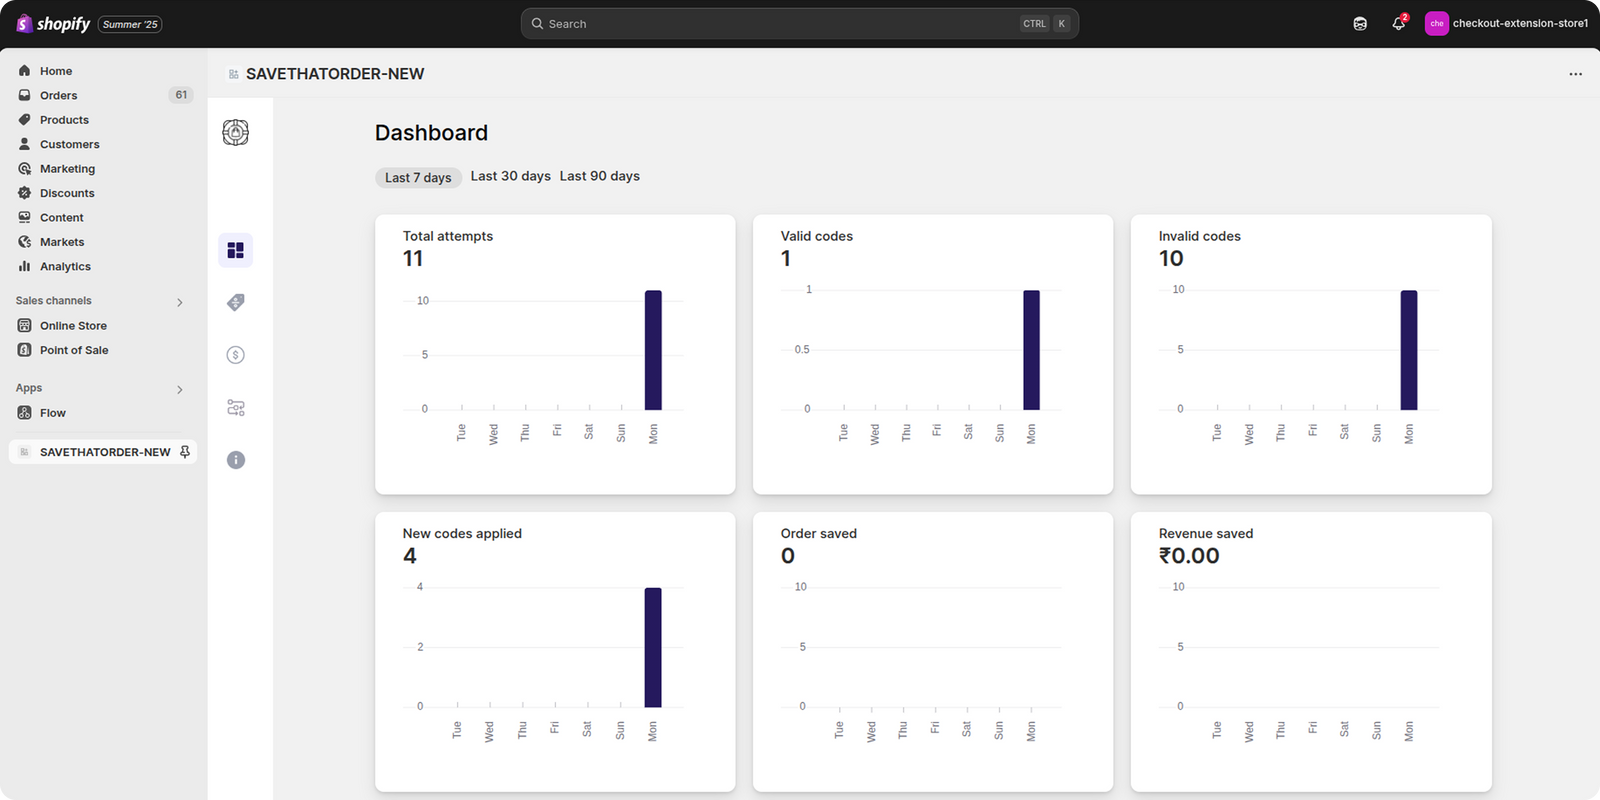Click the Mon bar in Total attempts chart

click(x=653, y=350)
